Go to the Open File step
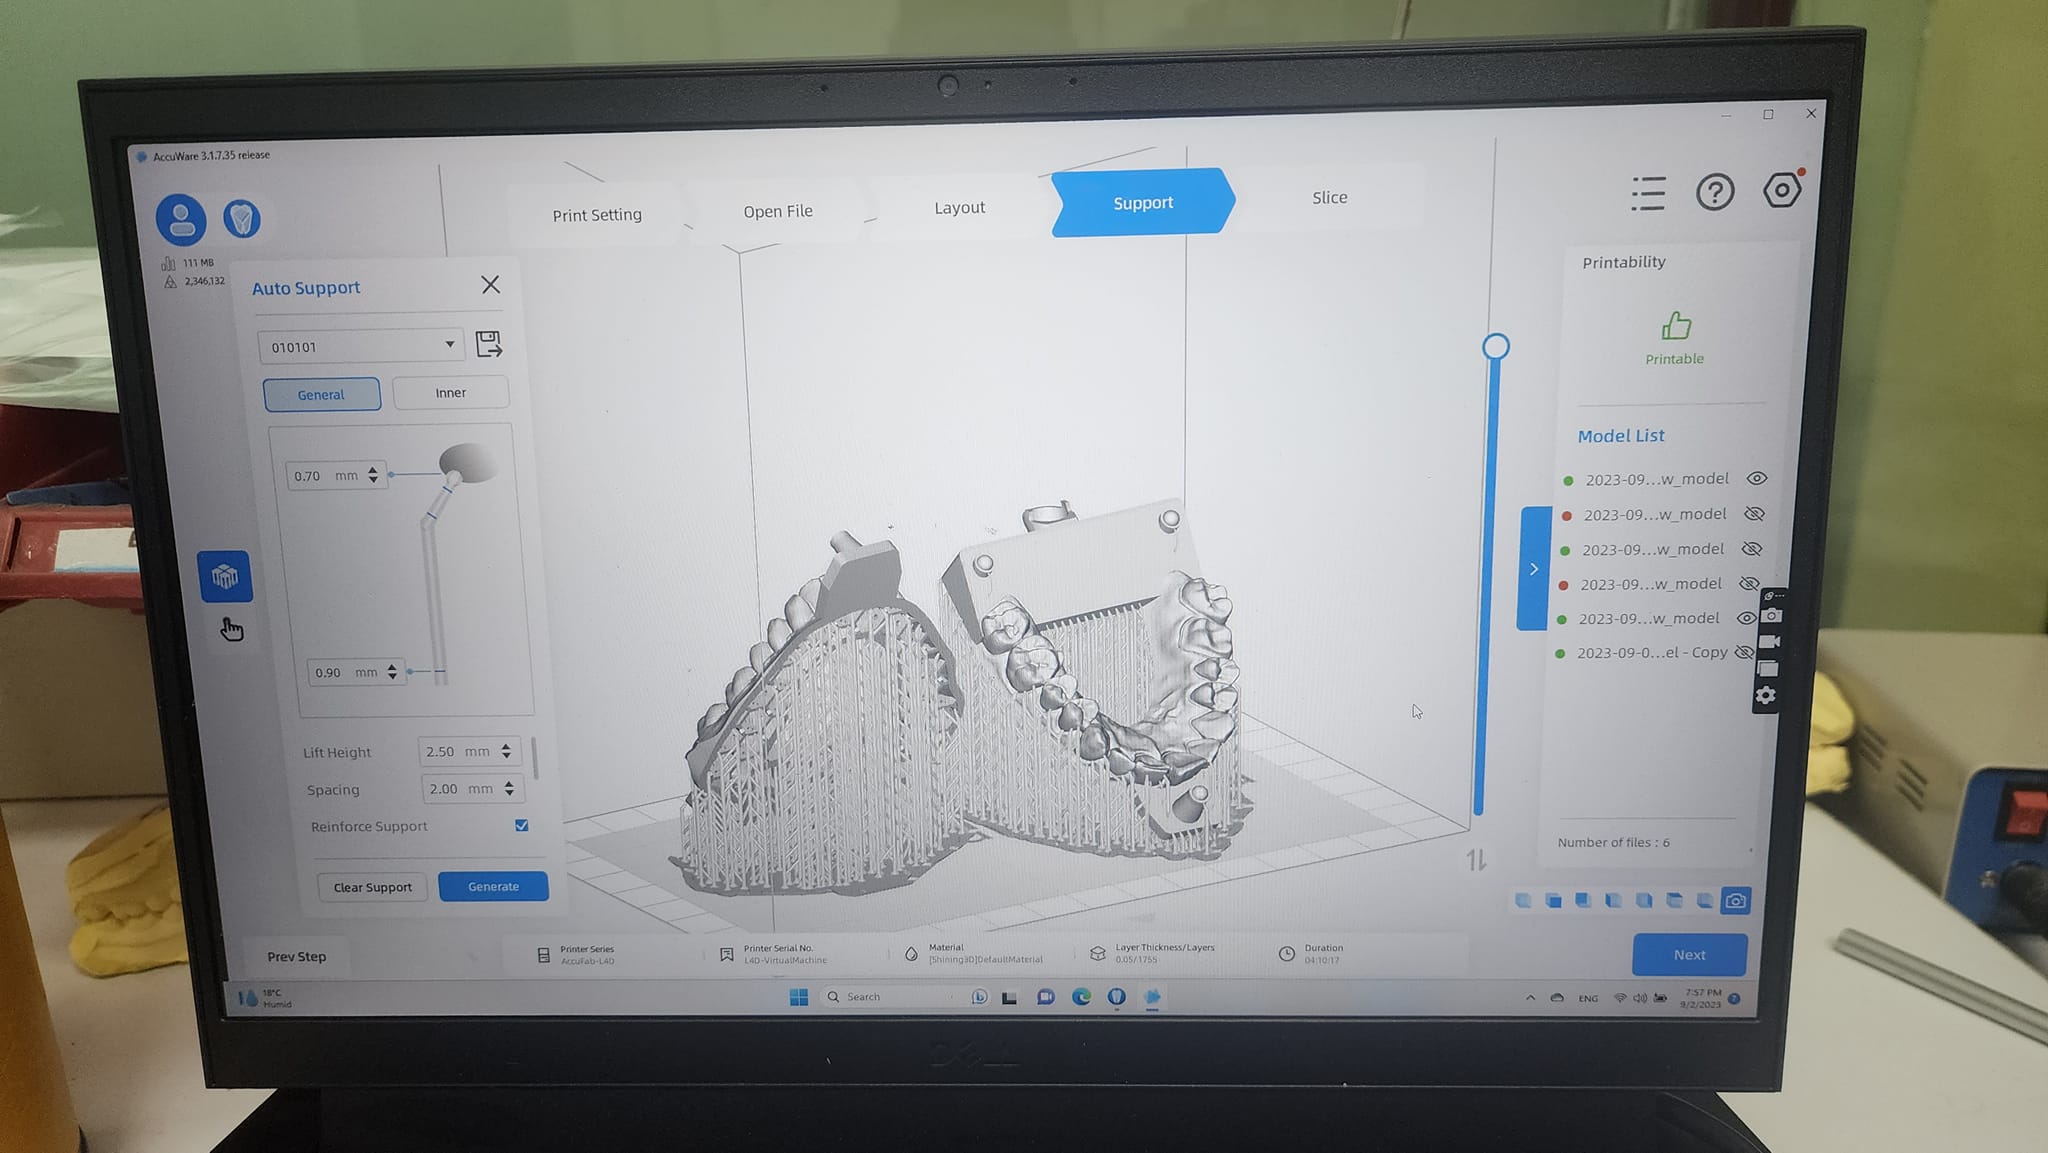Image resolution: width=2048 pixels, height=1153 pixels. coord(778,211)
